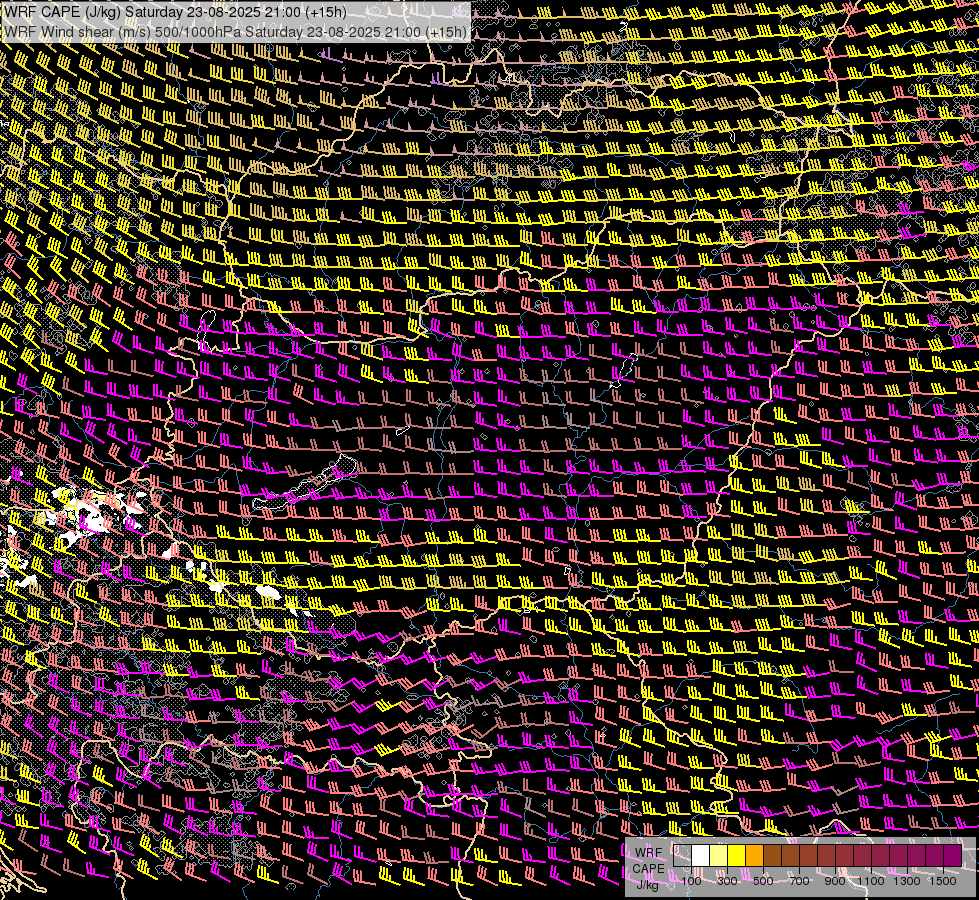Click the '500' legend value
Image resolution: width=979 pixels, height=900 pixels.
coord(763,881)
